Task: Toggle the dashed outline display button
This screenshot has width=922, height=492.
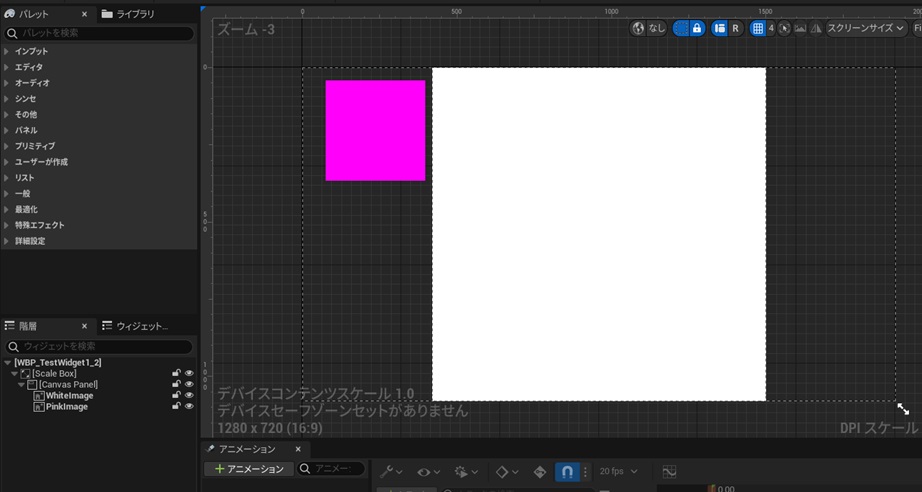Action: (x=681, y=28)
